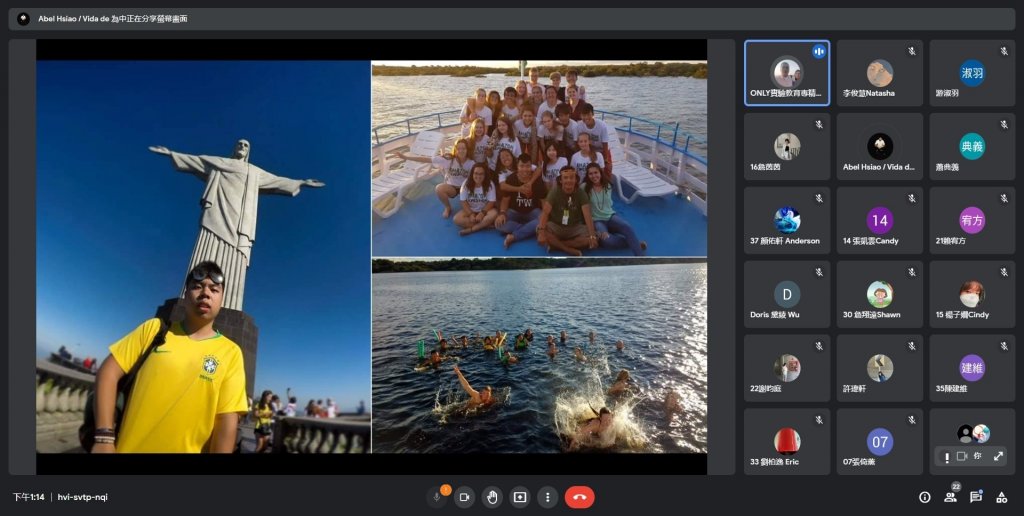
Task: Click muted mic icon on 30 Shawn tile
Action: pos(912,272)
